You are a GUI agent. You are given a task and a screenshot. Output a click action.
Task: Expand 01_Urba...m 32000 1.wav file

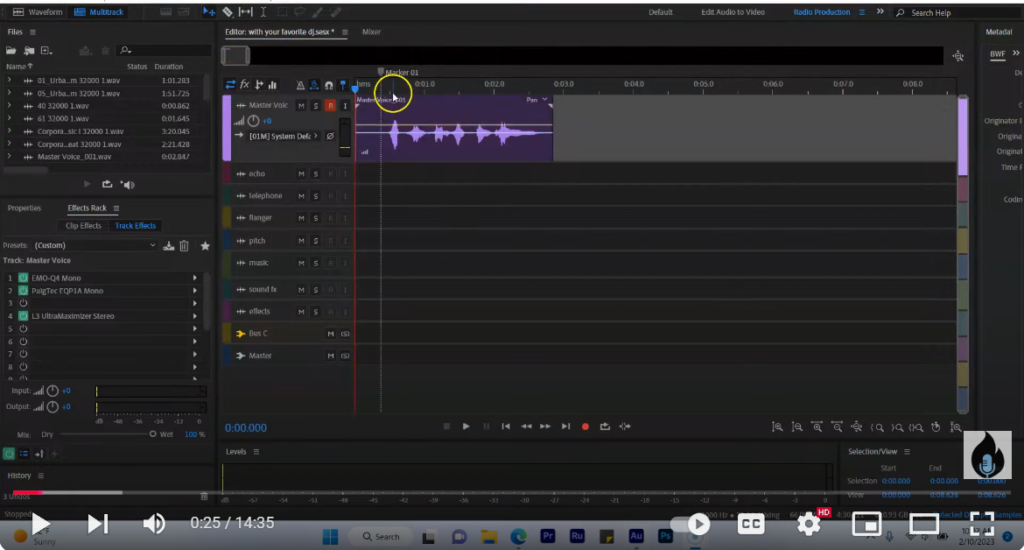coord(9,80)
